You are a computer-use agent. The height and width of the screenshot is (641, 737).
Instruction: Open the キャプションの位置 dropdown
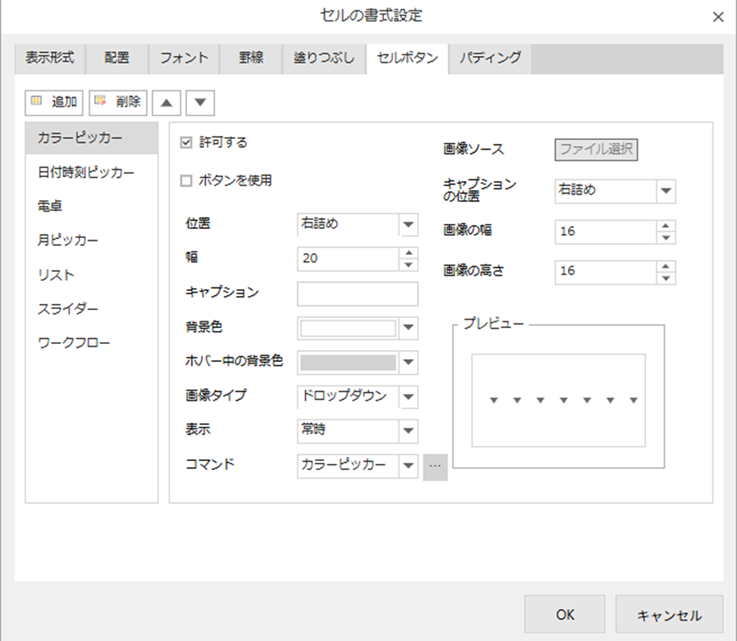pyautogui.click(x=666, y=190)
